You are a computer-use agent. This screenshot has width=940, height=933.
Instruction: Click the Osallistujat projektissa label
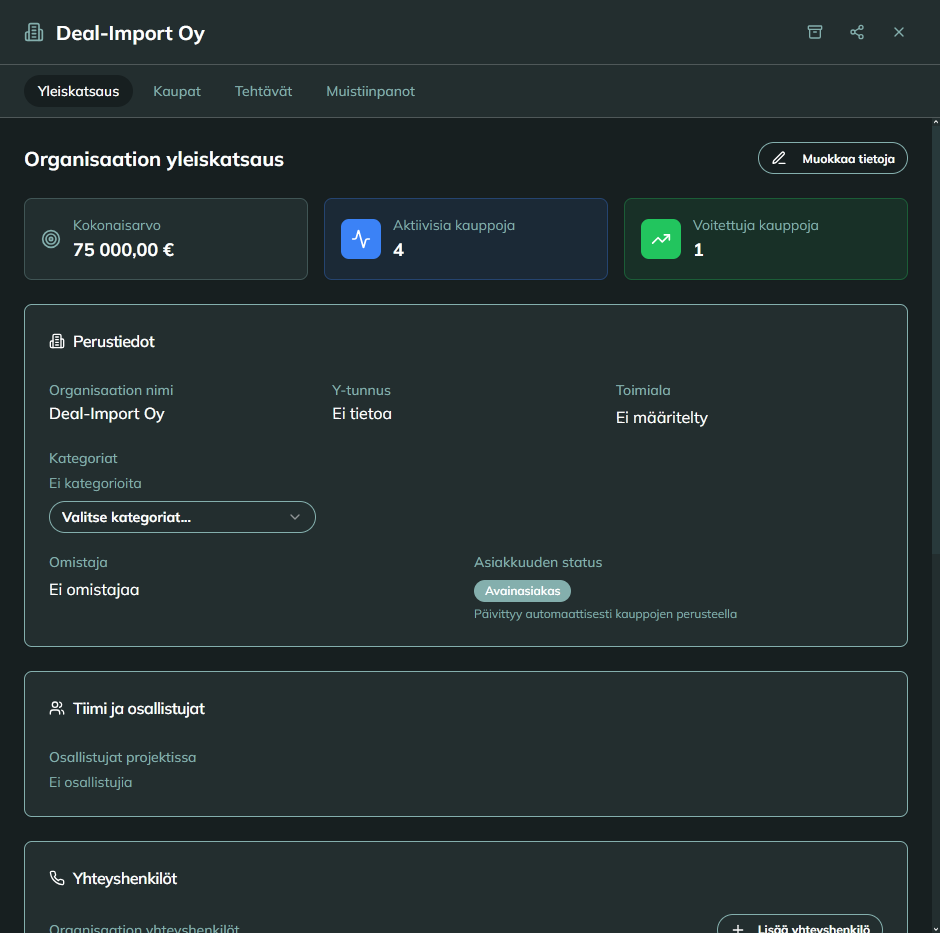click(123, 757)
